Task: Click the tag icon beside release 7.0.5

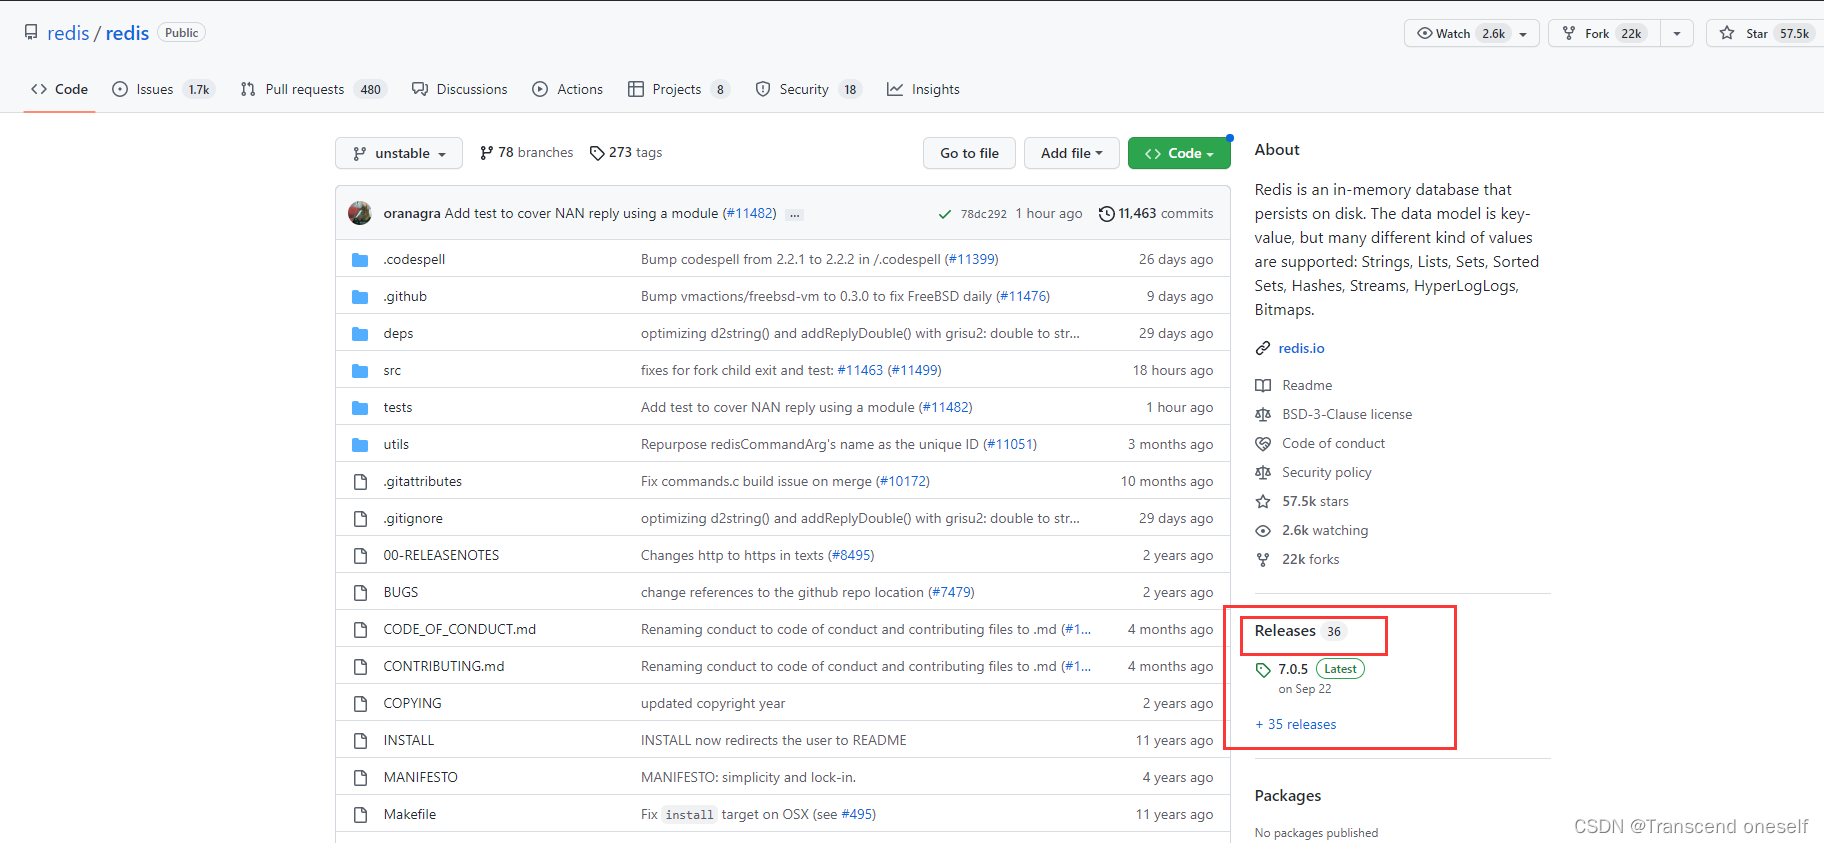Action: click(1263, 670)
